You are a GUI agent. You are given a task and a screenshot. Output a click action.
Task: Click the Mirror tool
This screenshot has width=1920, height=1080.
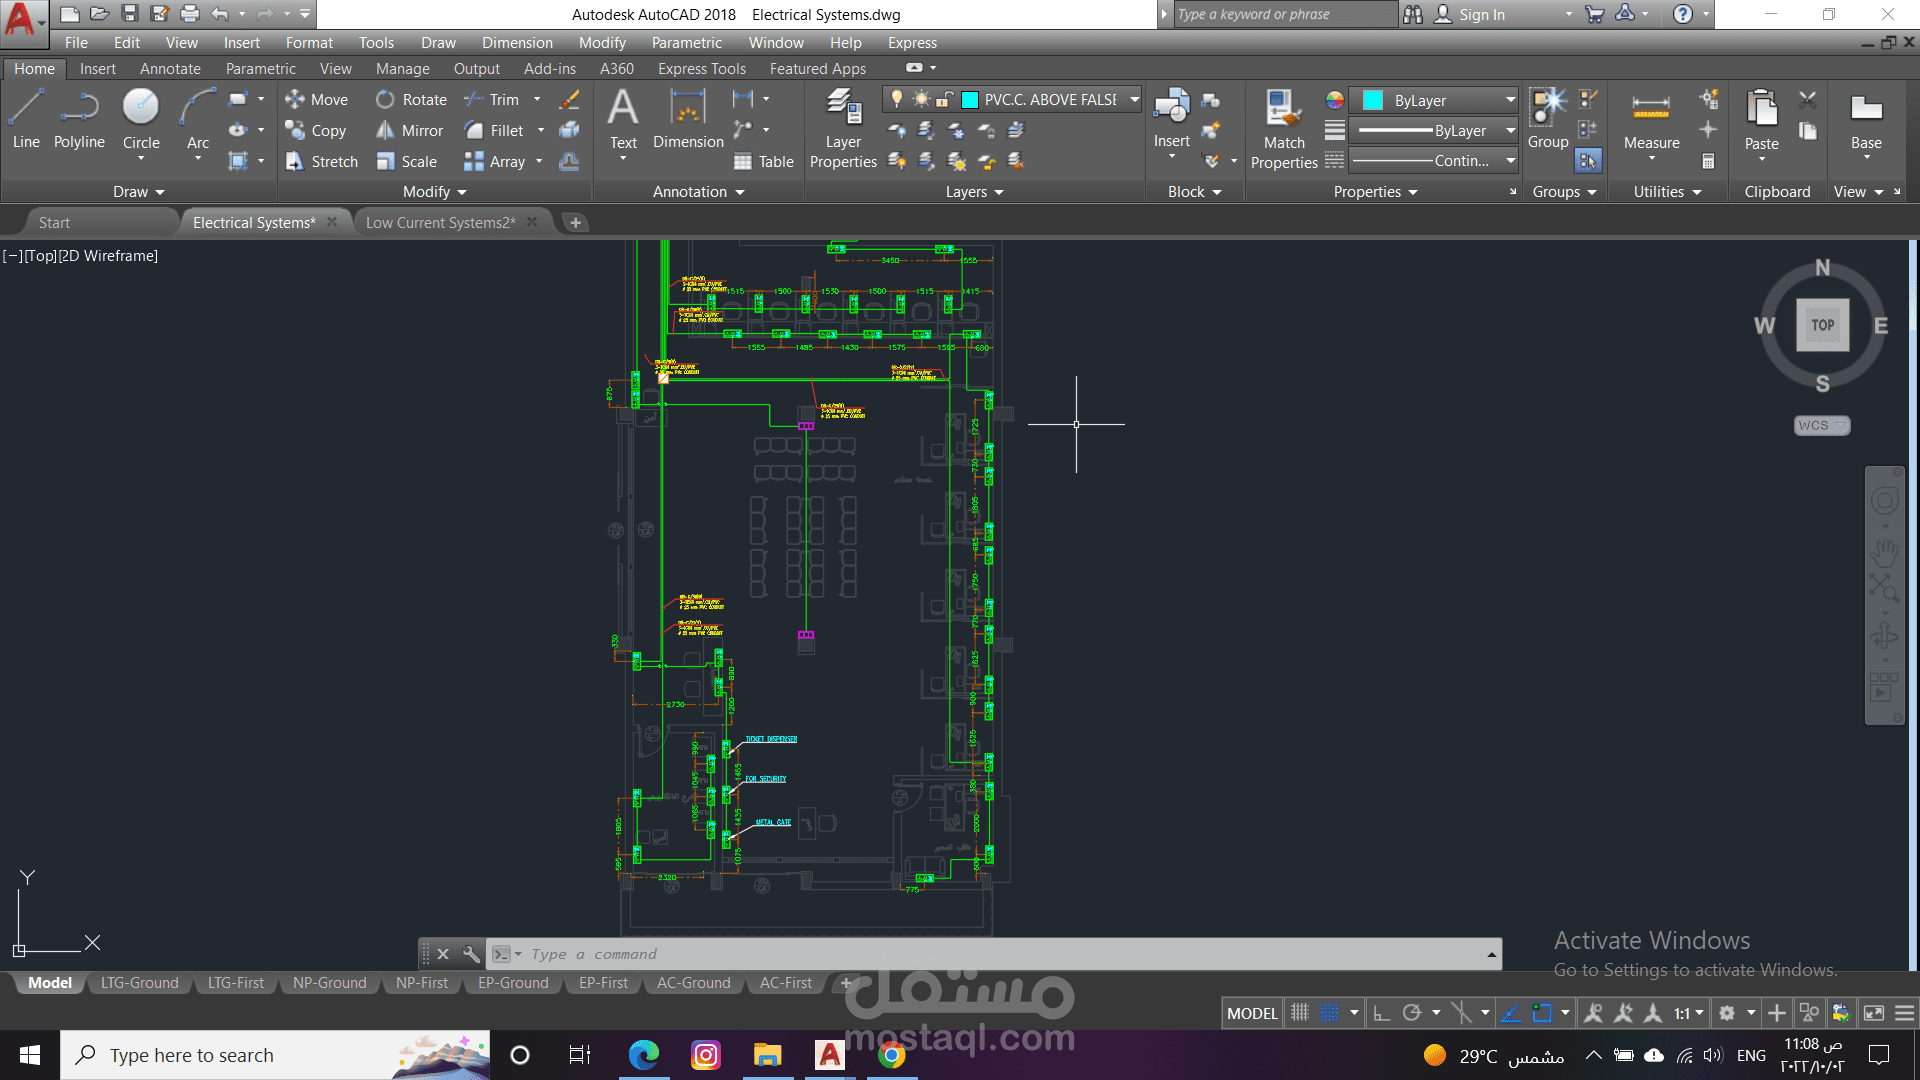click(410, 131)
